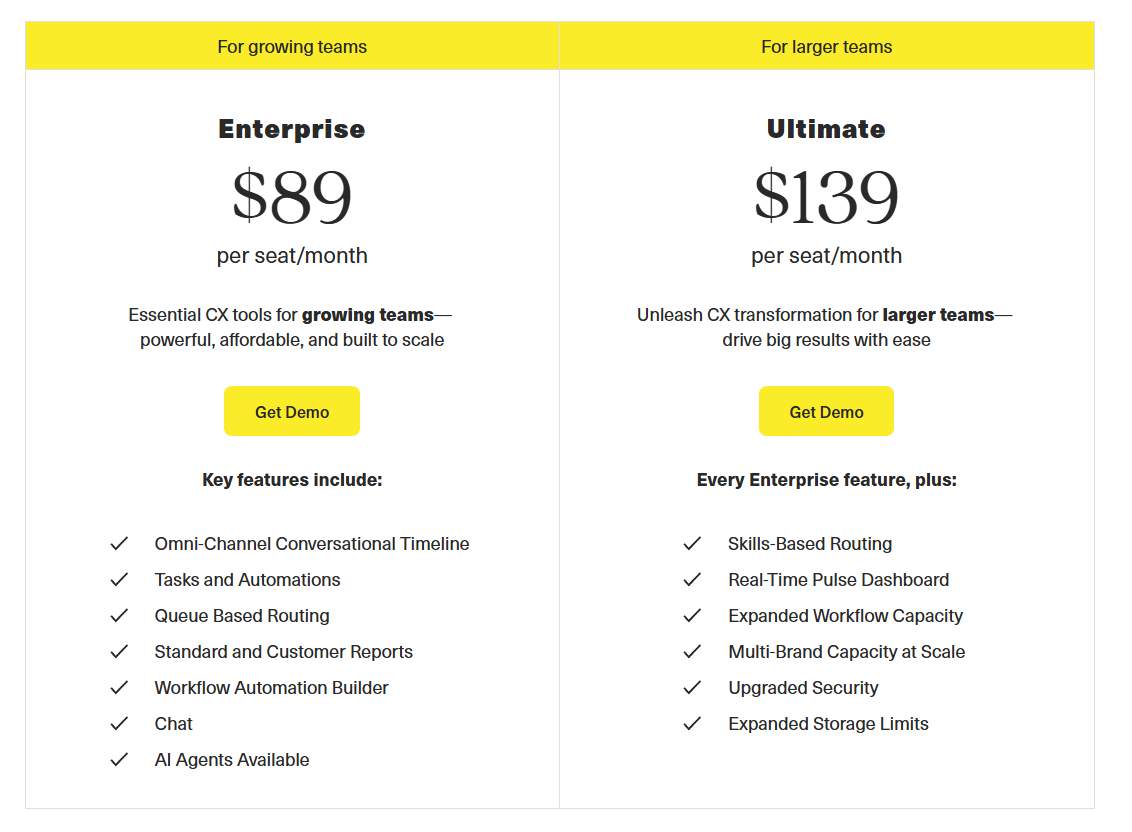Click the checkmark beside Skills-Based Routing

point(692,544)
